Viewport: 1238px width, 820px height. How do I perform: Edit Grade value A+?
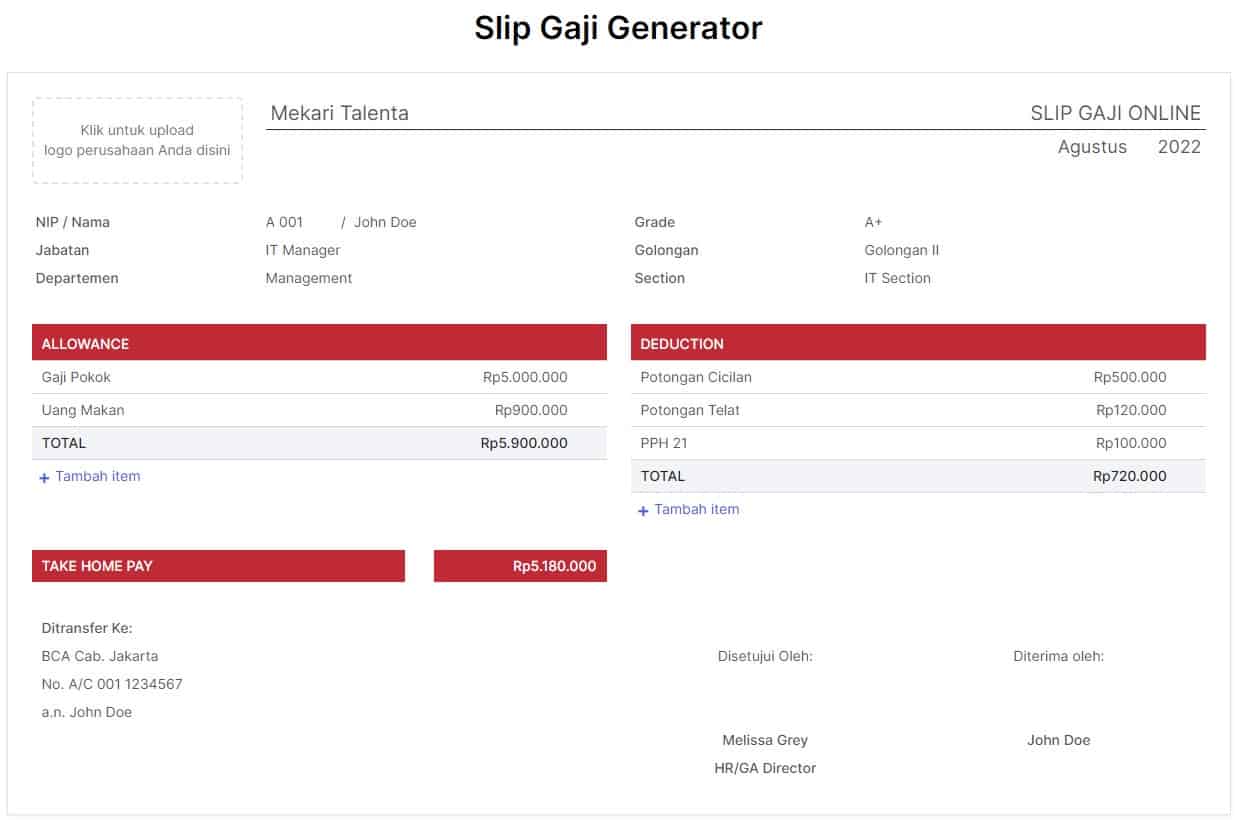coord(874,222)
